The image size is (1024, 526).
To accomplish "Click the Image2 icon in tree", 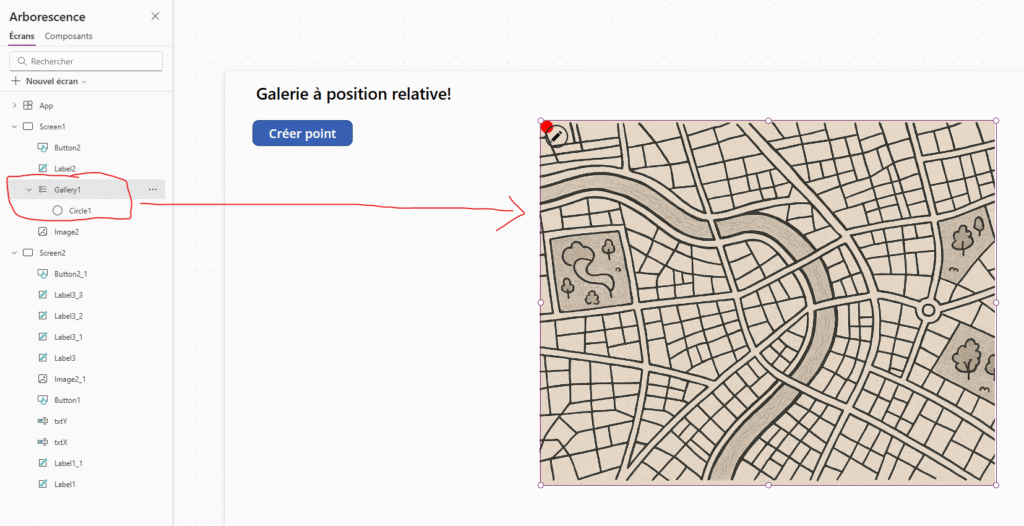I will coord(43,232).
